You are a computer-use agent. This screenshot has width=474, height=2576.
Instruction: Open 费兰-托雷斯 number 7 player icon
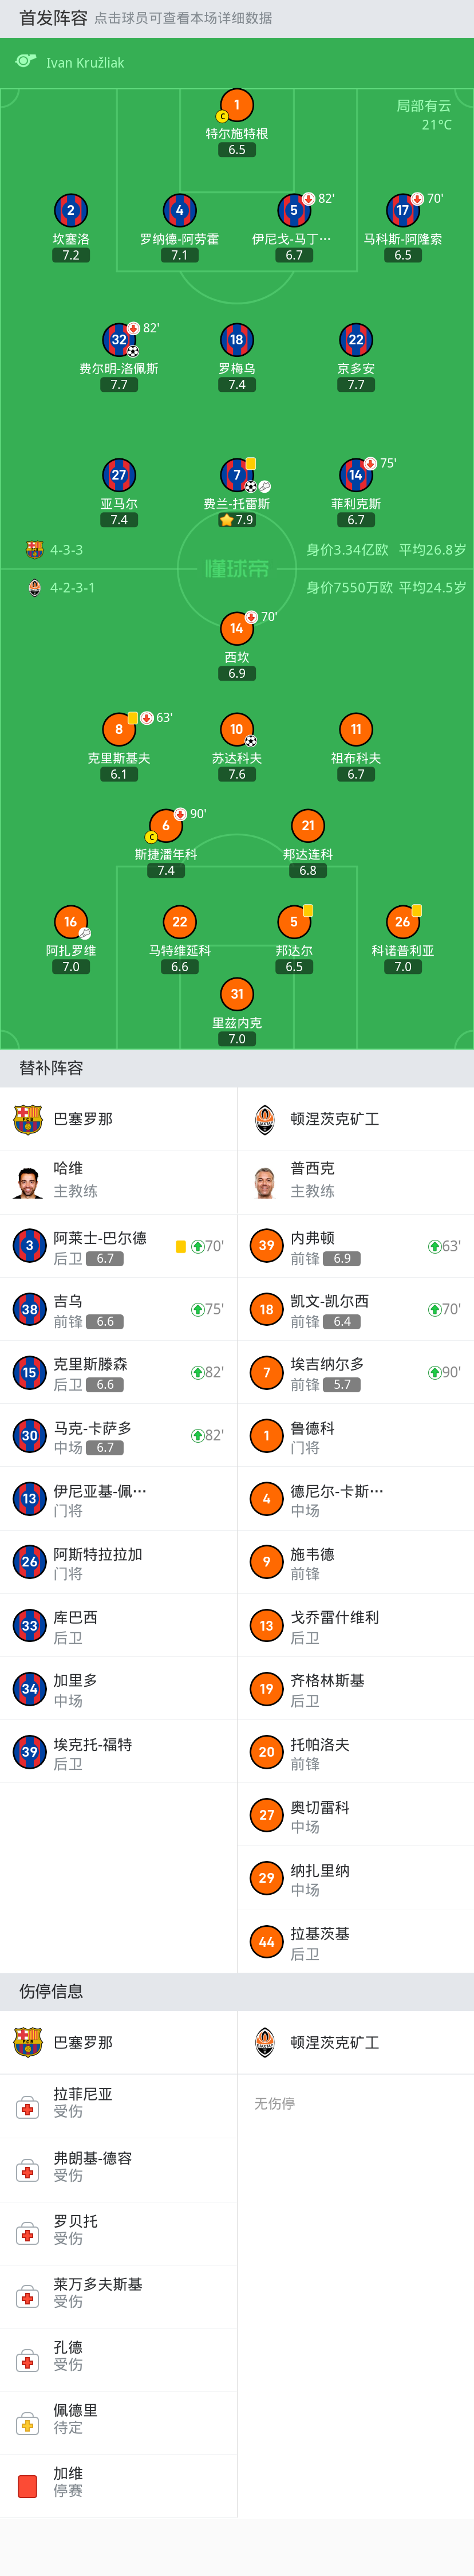click(237, 475)
